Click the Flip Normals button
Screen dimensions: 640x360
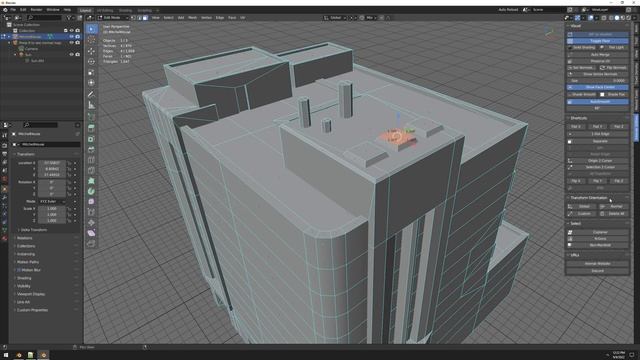tap(613, 68)
